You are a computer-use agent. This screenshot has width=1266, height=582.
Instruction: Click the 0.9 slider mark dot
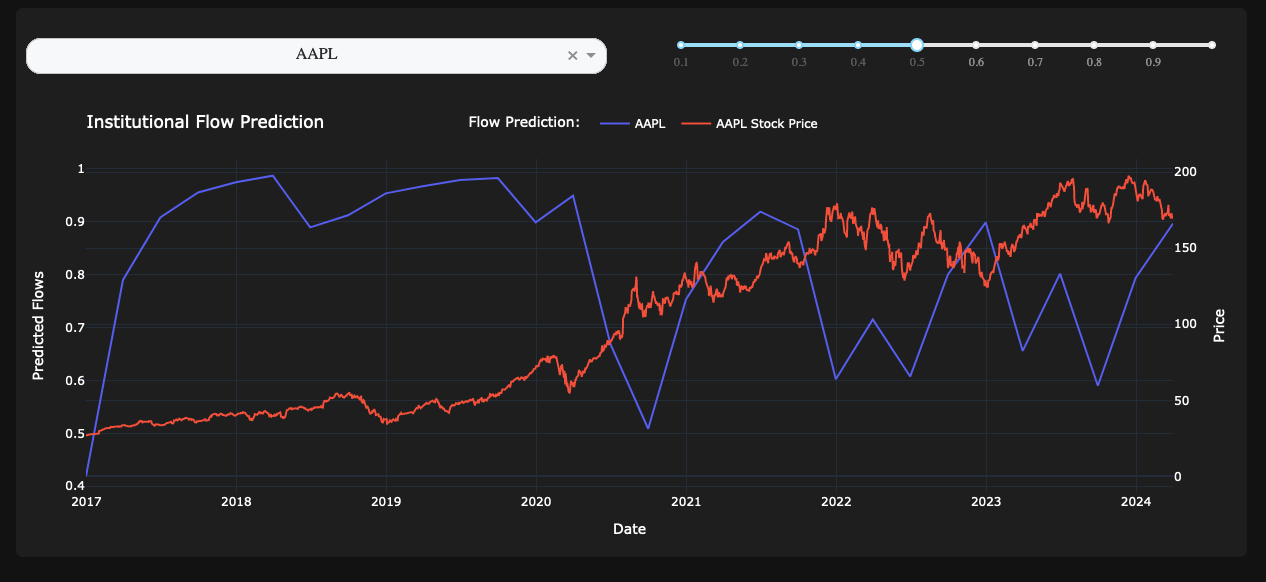click(x=1153, y=45)
